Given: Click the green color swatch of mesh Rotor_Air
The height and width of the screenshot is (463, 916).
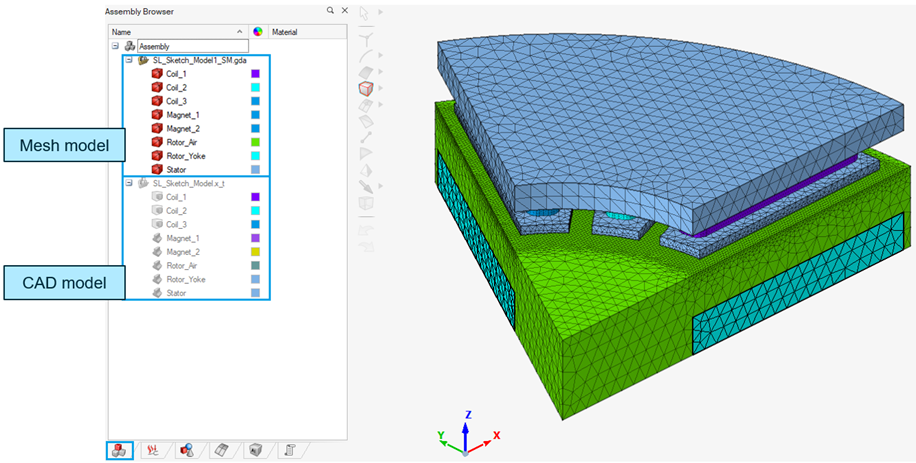Looking at the screenshot, I should point(255,143).
